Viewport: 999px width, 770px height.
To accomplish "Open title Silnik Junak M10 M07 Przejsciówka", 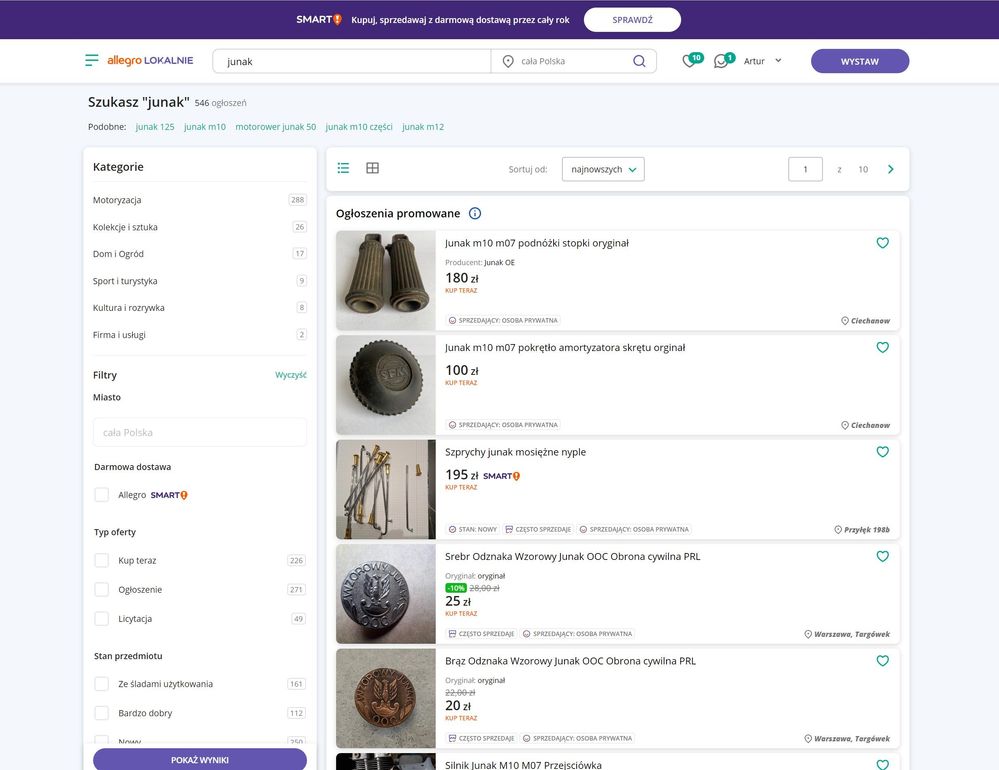I will tap(523, 765).
